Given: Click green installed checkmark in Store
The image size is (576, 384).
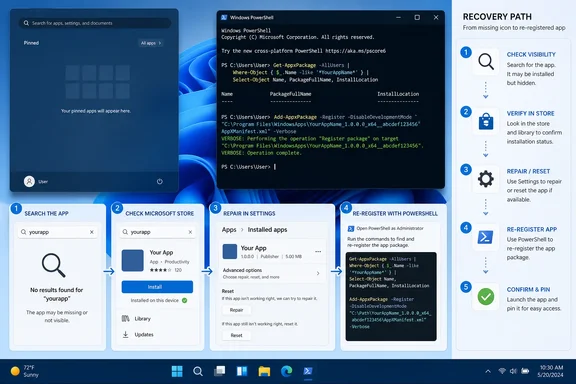Looking at the screenshot, I should point(184,300).
